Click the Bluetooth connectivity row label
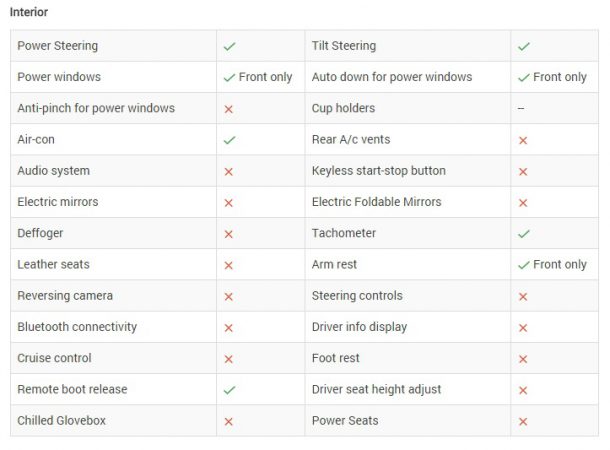 [x=77, y=327]
